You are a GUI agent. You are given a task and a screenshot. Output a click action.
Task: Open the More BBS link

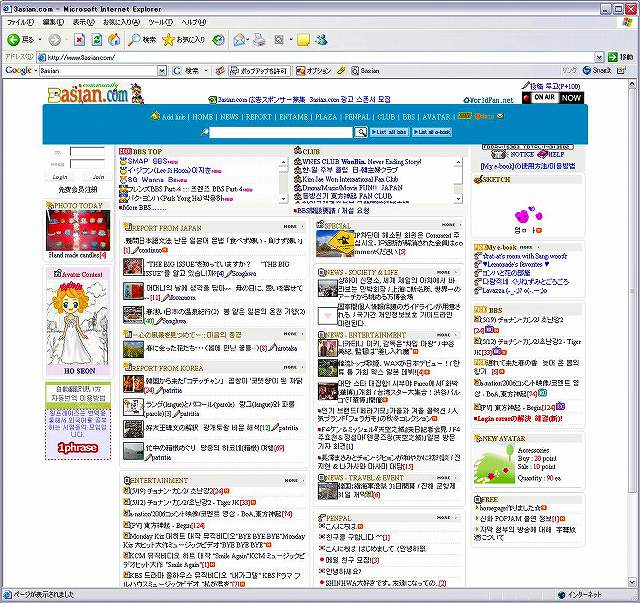[143, 207]
